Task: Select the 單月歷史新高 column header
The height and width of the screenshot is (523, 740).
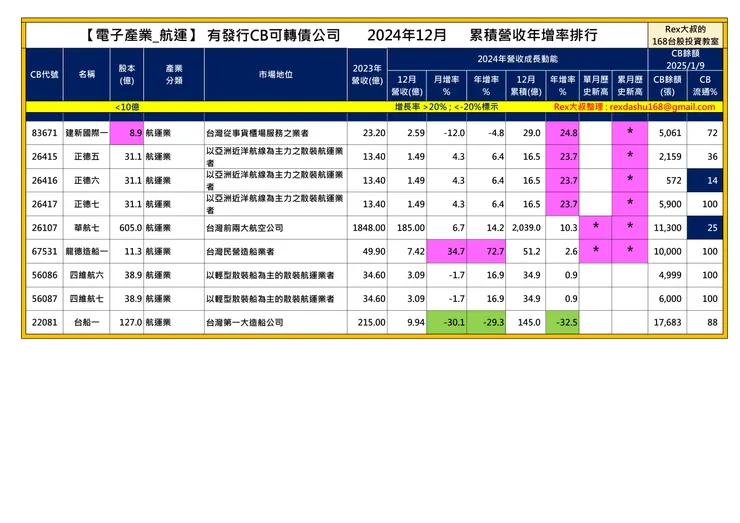Action: (596, 85)
